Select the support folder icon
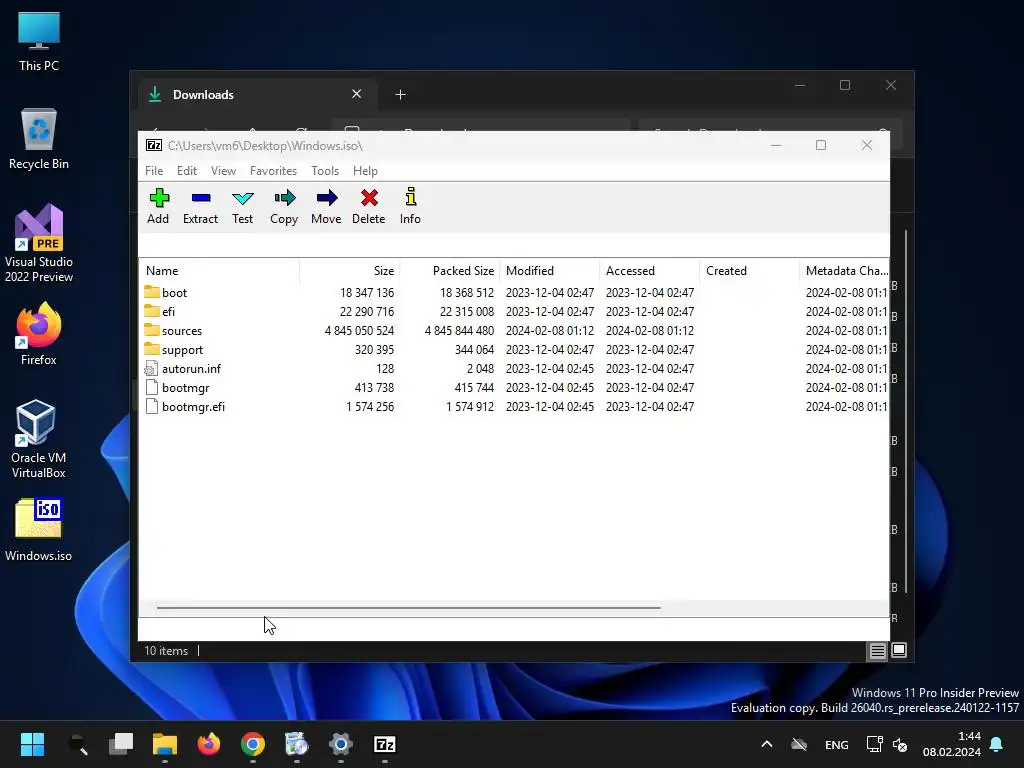1024x768 pixels. point(152,349)
